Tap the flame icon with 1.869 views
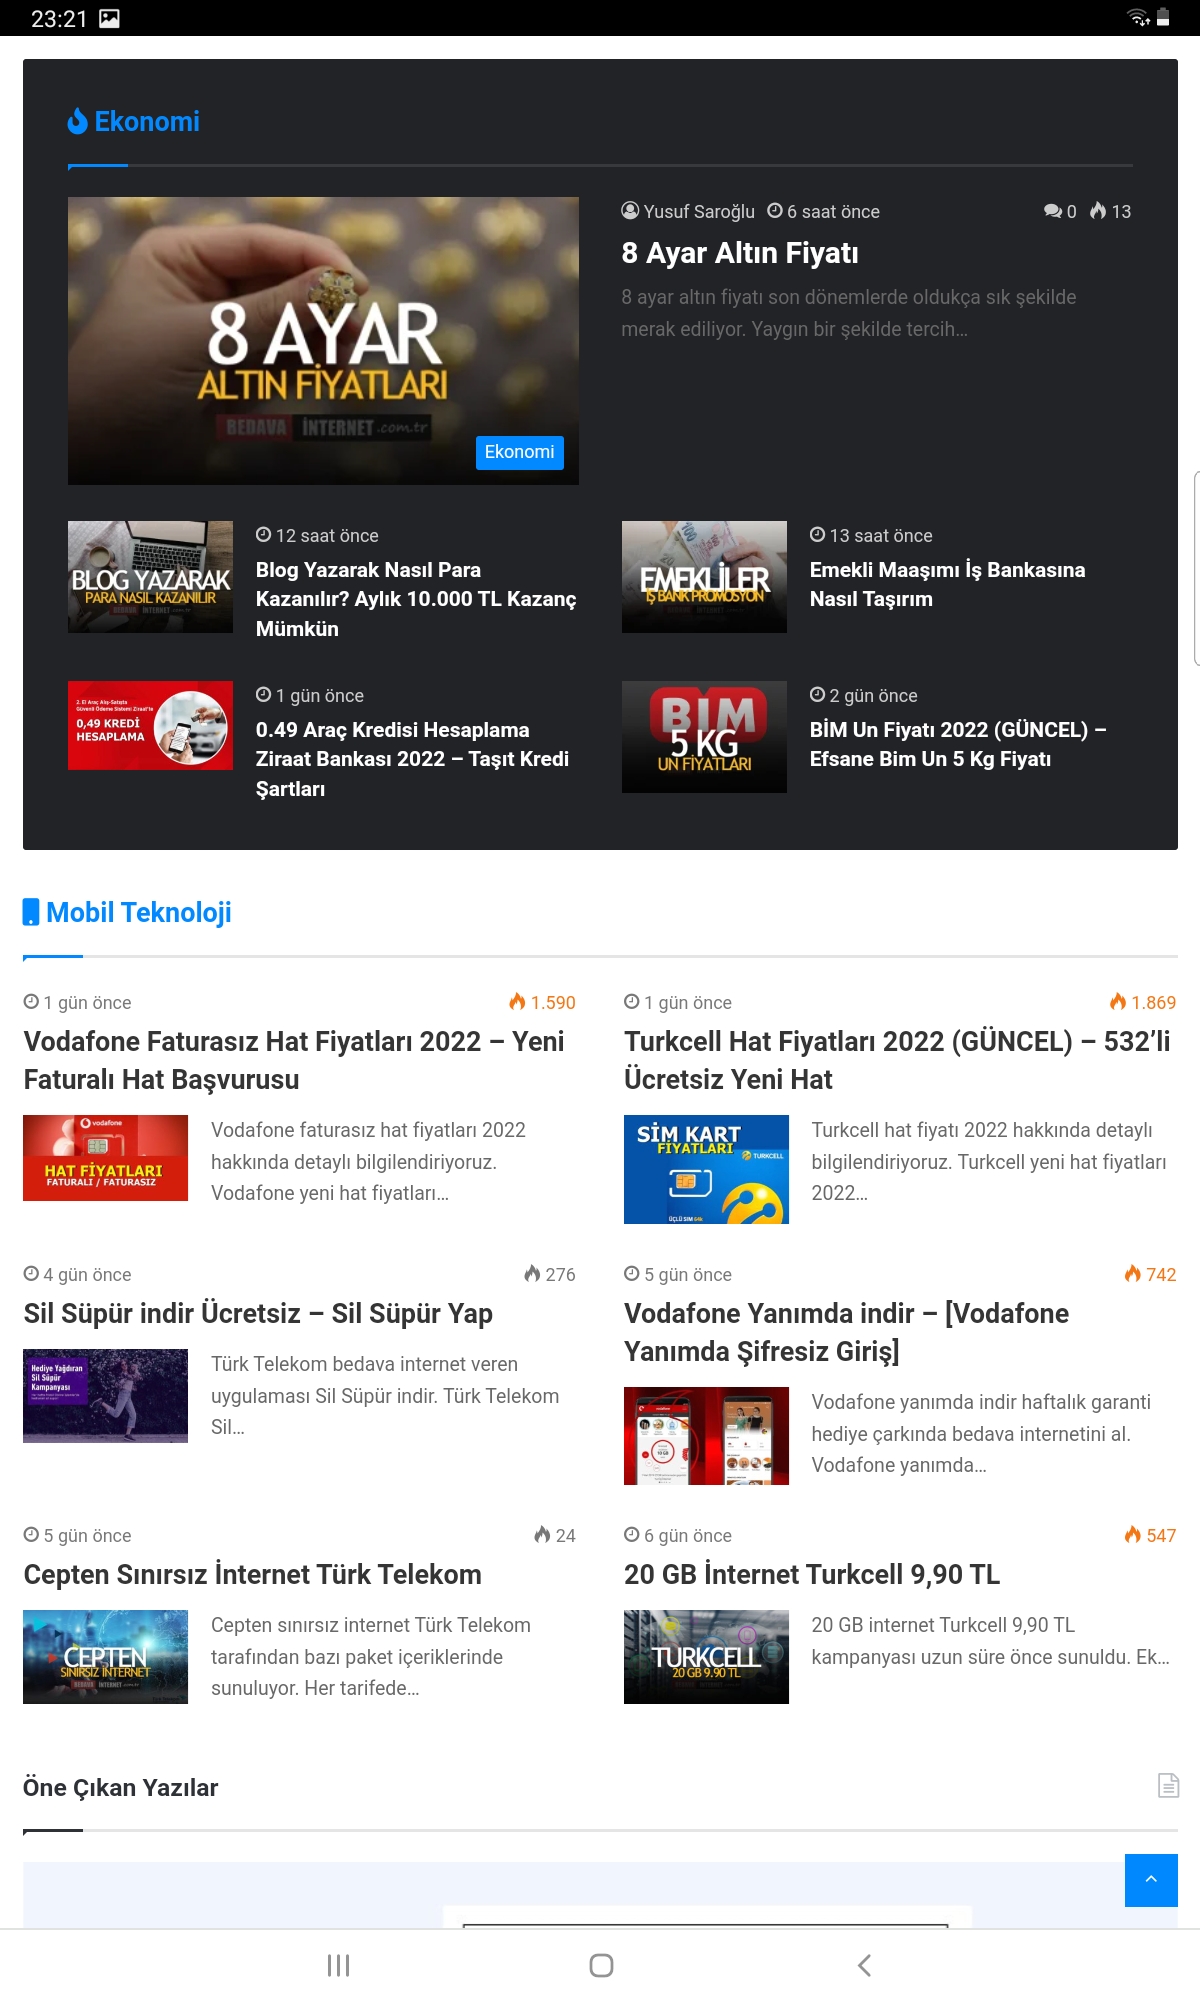 click(x=1118, y=1001)
